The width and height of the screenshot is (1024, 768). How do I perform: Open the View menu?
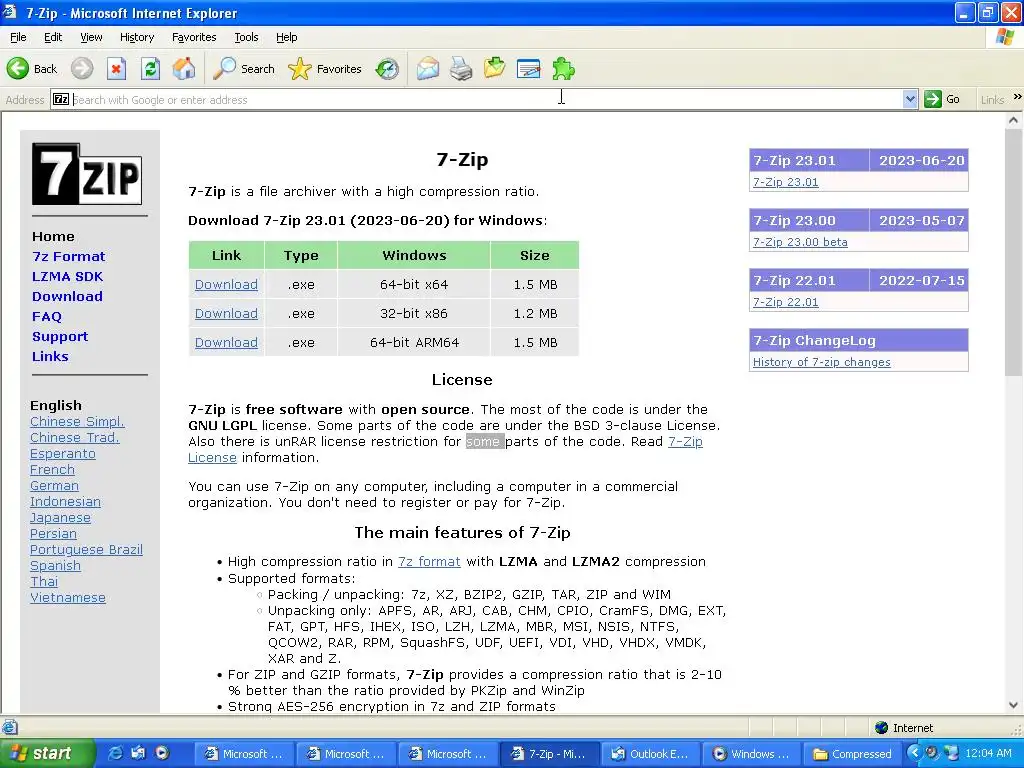point(91,37)
